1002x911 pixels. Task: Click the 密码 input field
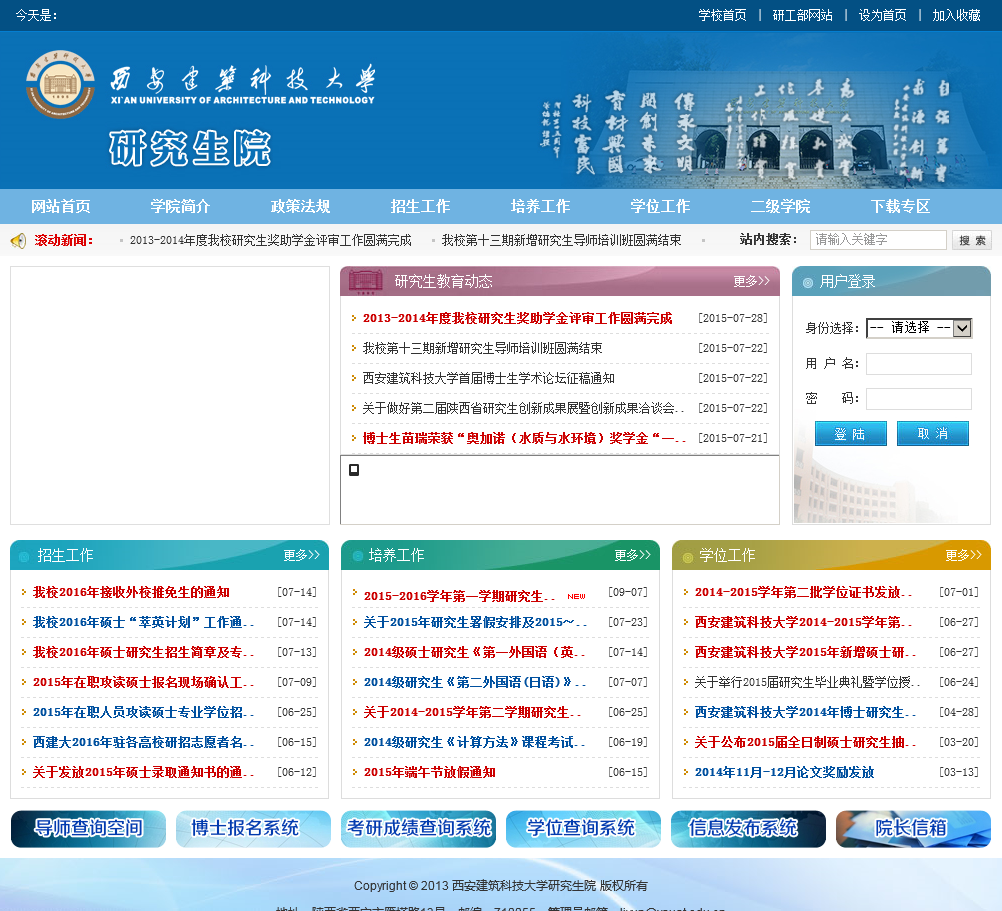tap(919, 399)
